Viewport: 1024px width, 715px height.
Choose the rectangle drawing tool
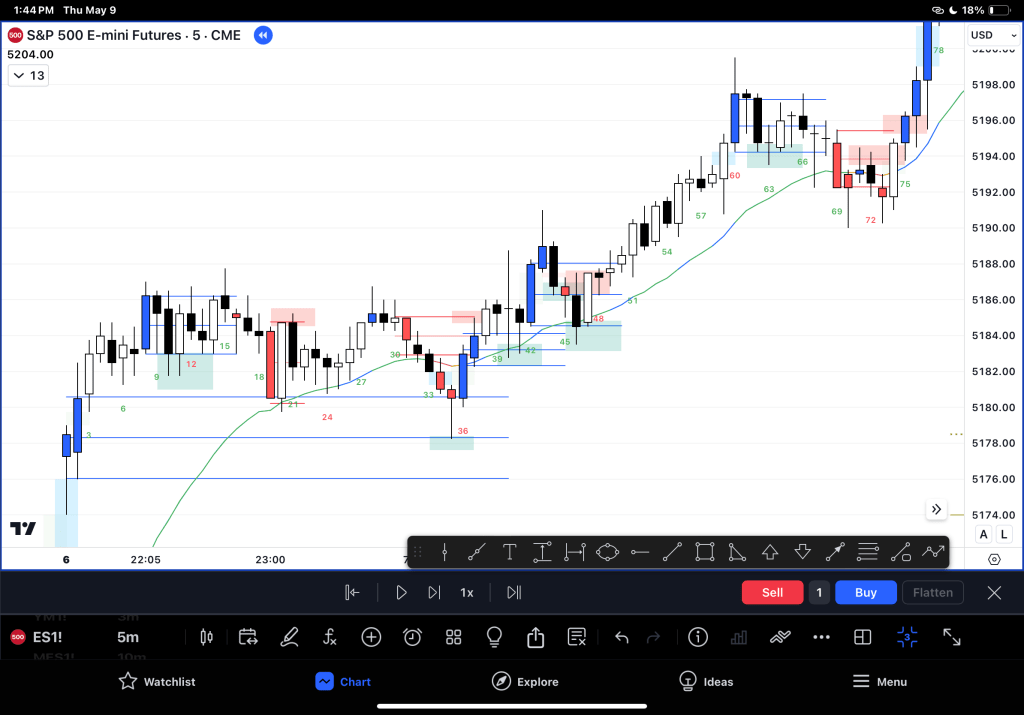705,552
